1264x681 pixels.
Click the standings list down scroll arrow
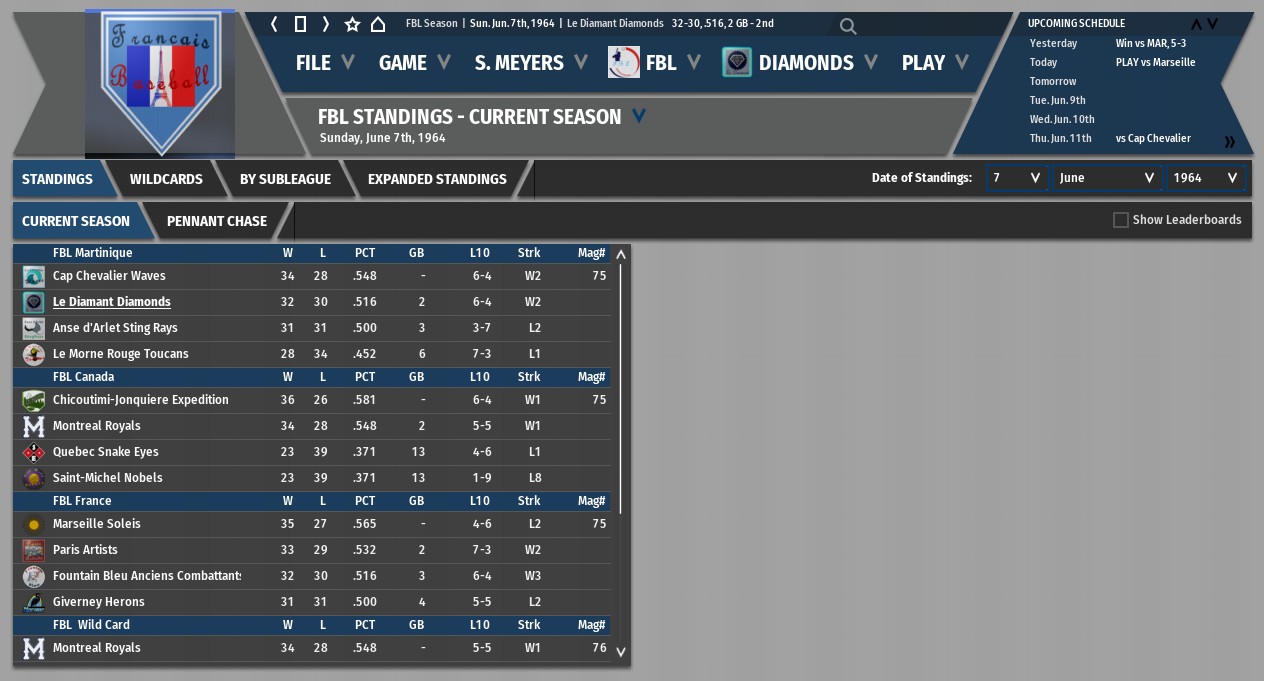pyautogui.click(x=620, y=652)
